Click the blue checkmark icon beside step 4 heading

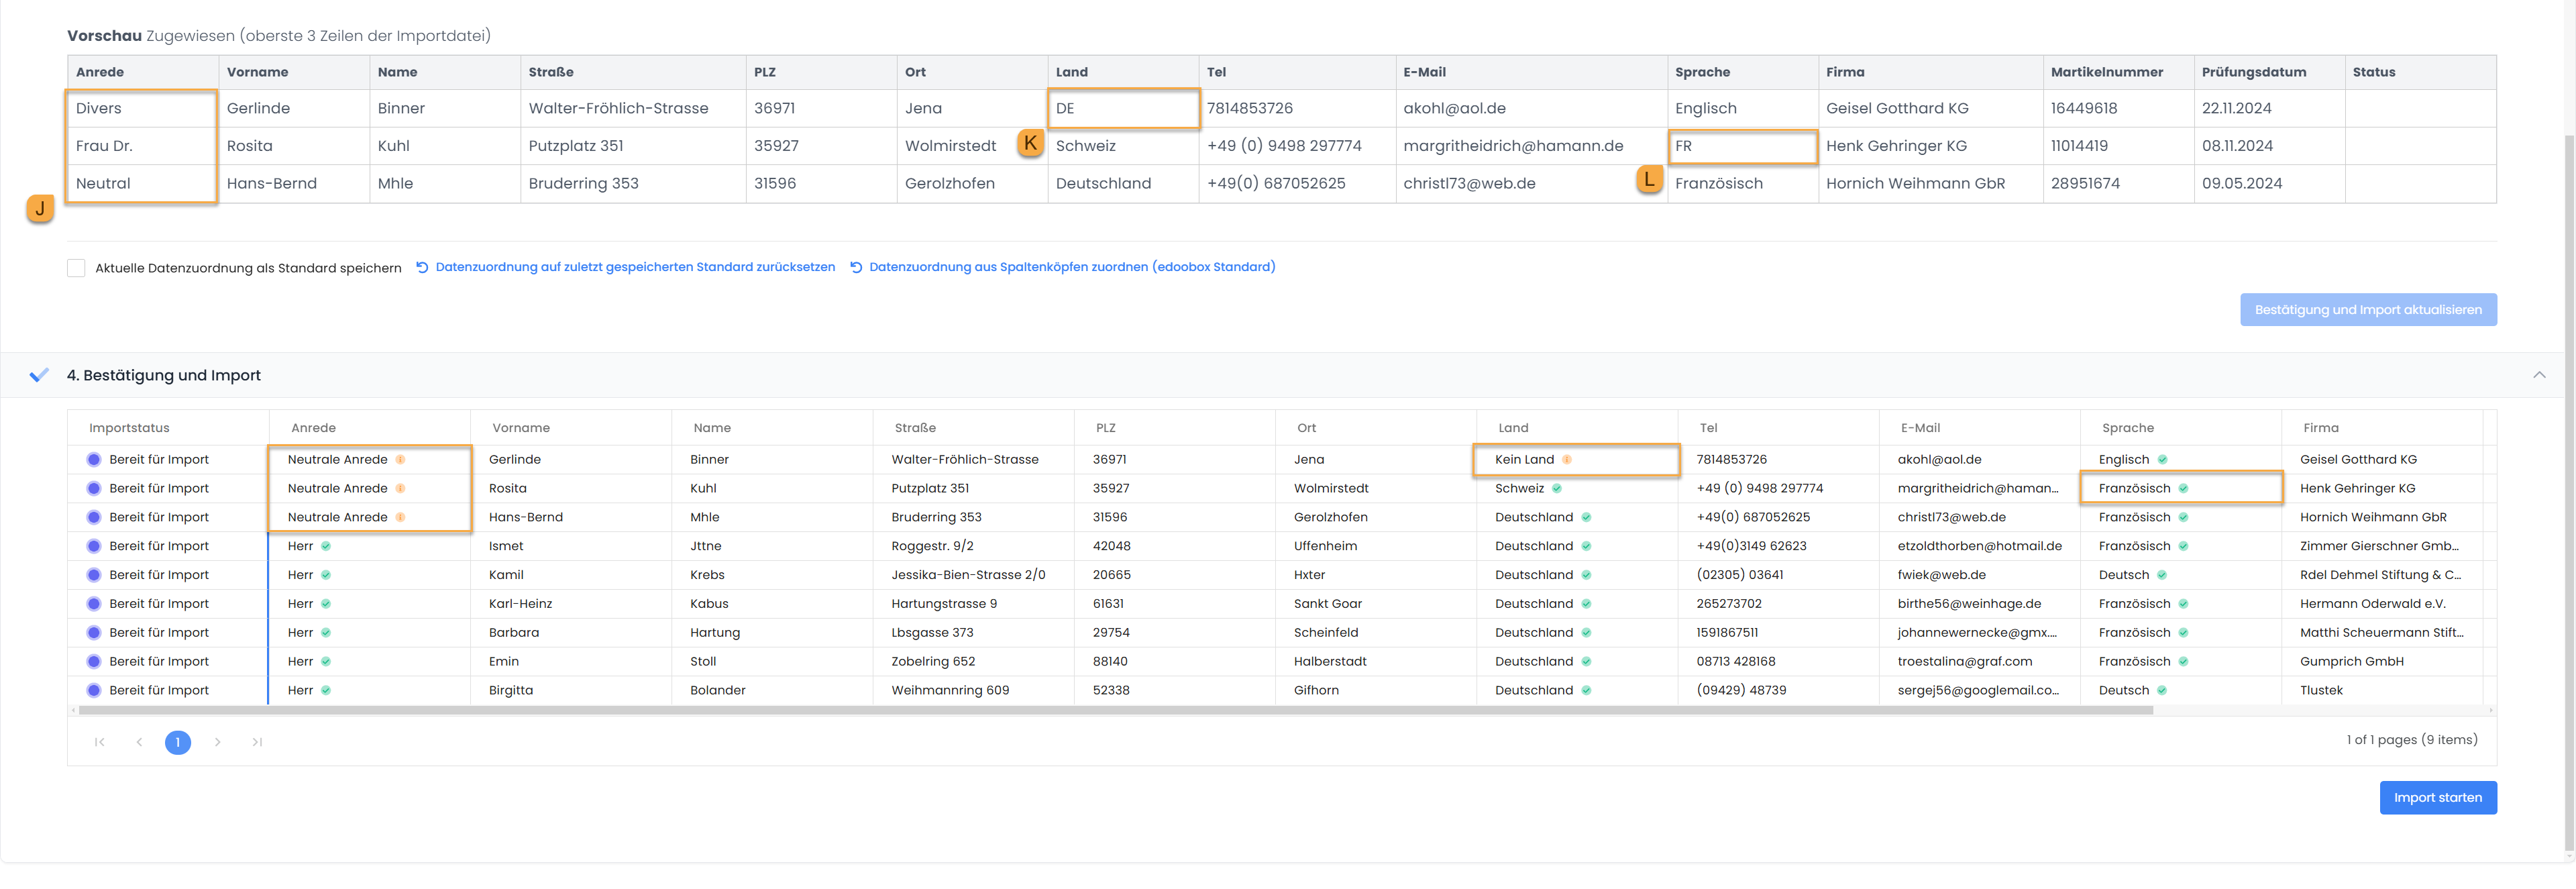39,375
